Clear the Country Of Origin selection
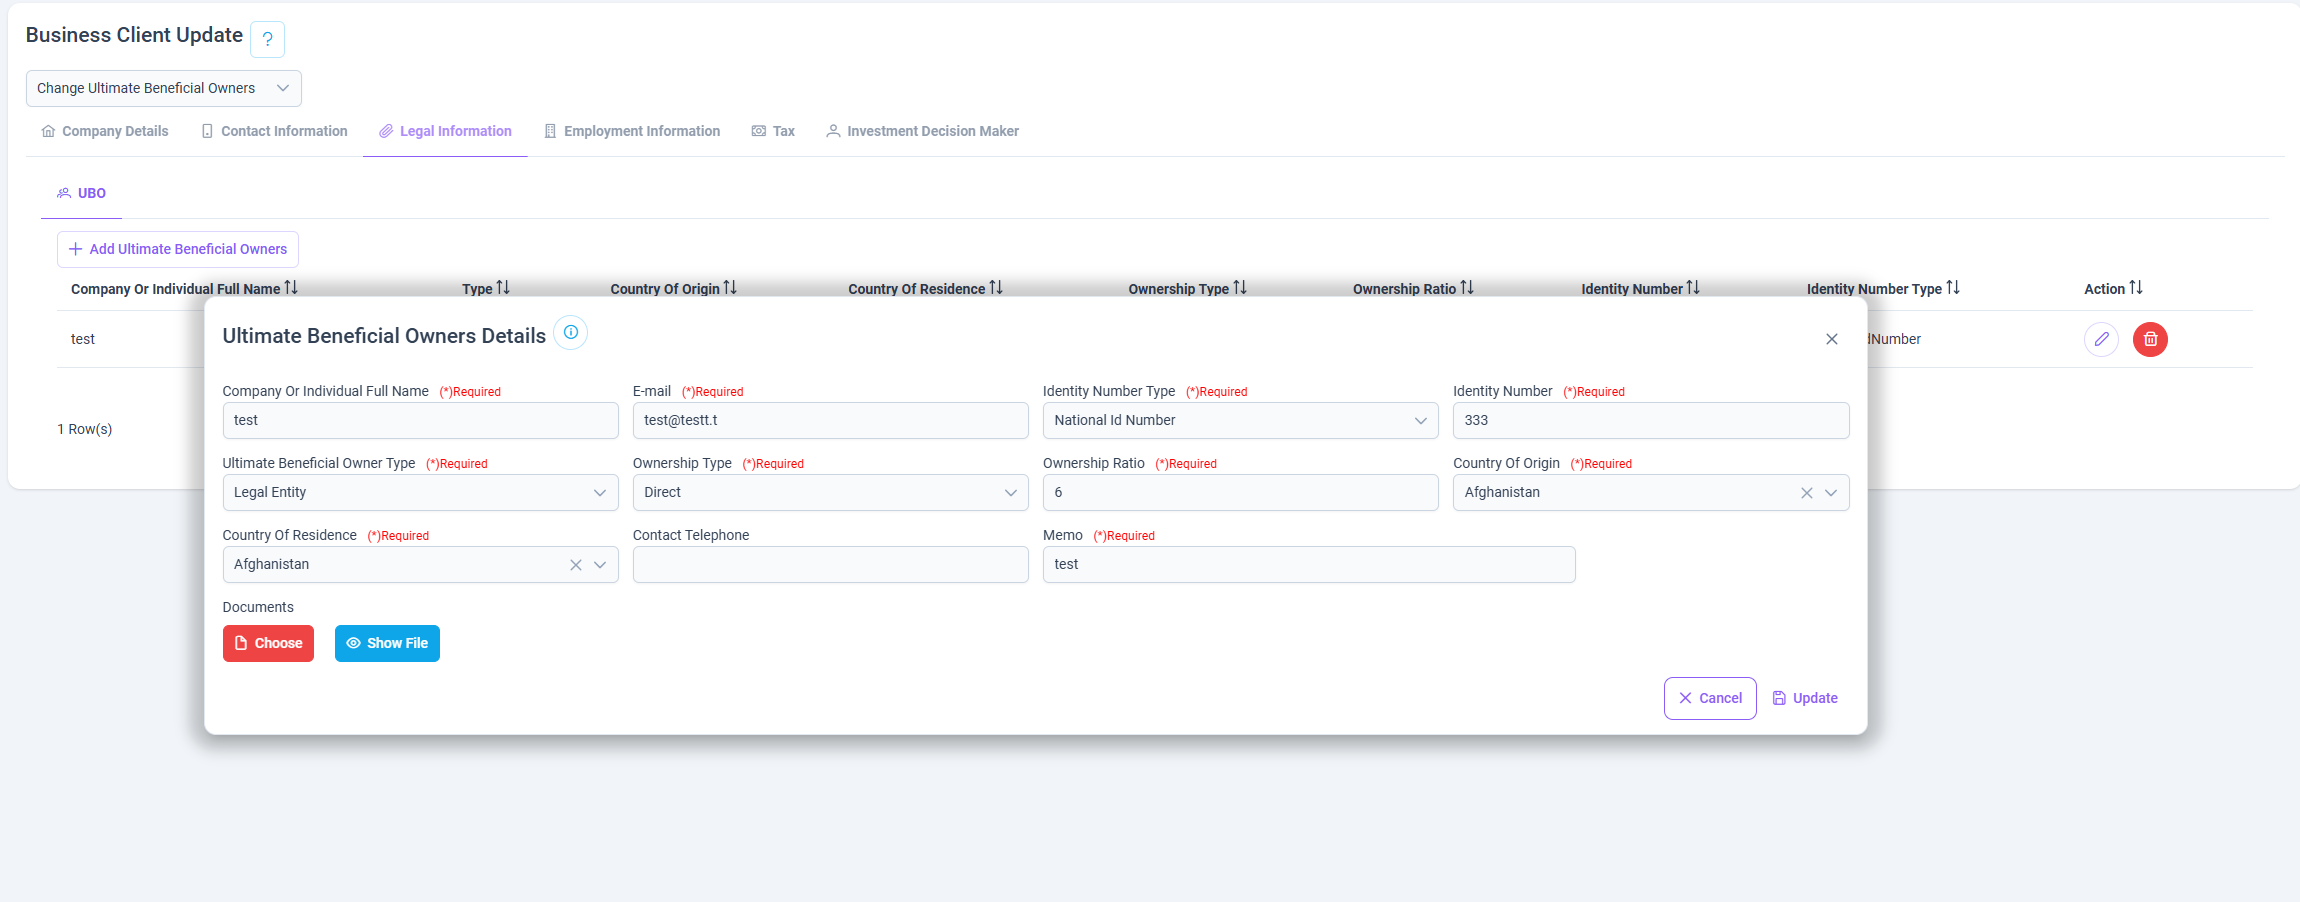Viewport: 2300px width, 902px height. [1806, 493]
